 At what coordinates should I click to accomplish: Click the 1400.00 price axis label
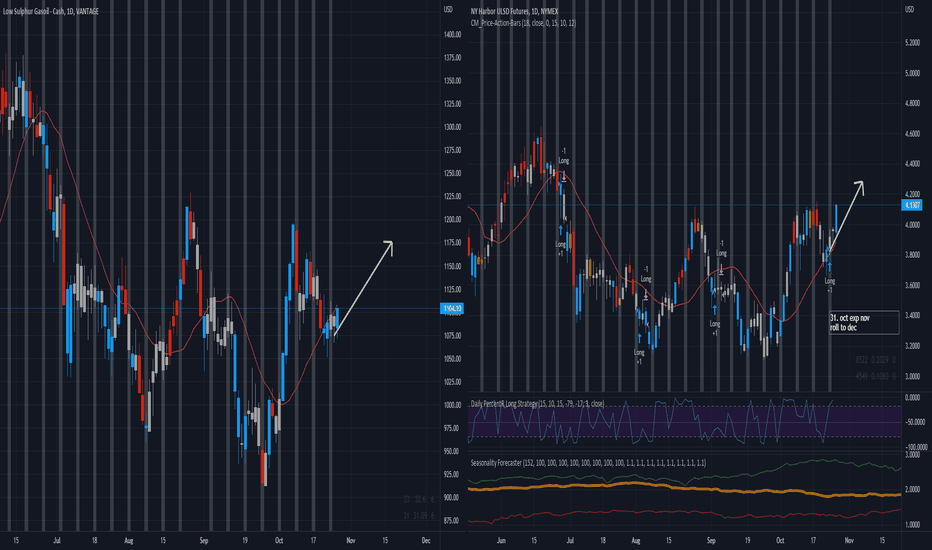pyautogui.click(x=452, y=34)
